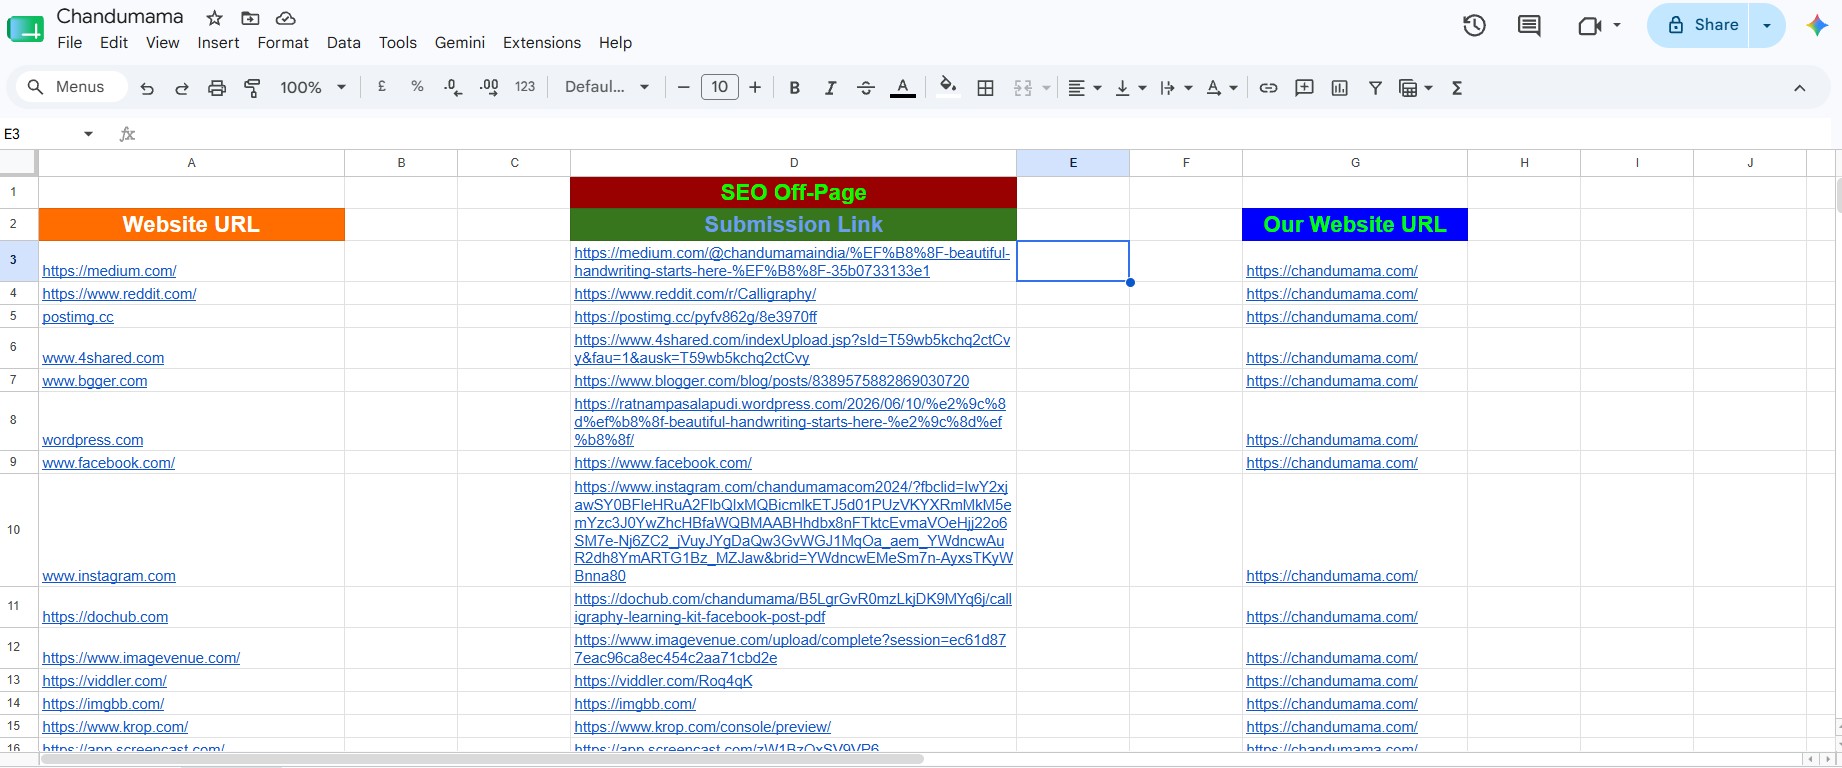This screenshot has width=1842, height=768.
Task: Collapse the toolbar with chevron
Action: [x=1799, y=88]
